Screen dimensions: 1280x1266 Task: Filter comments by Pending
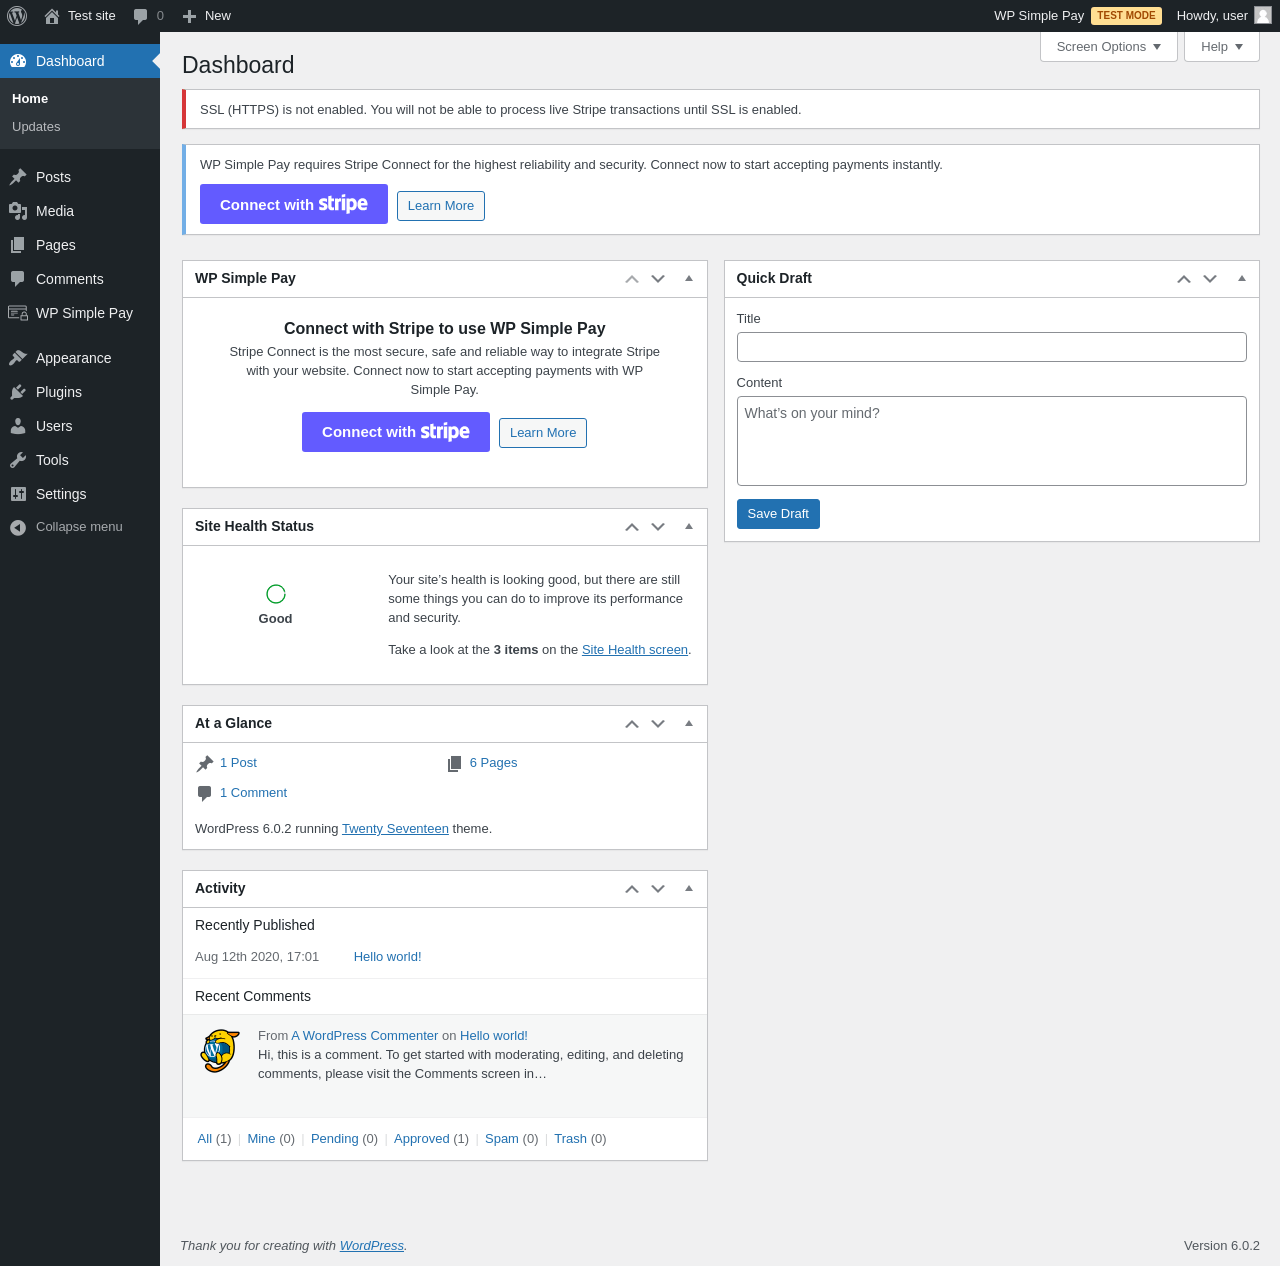335,1139
